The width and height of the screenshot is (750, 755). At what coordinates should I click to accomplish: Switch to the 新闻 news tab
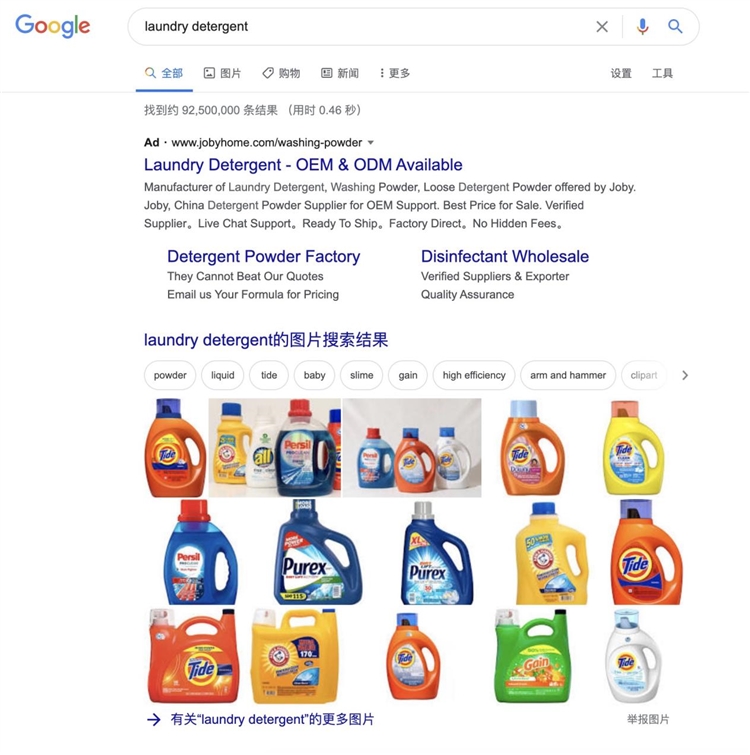pos(340,73)
